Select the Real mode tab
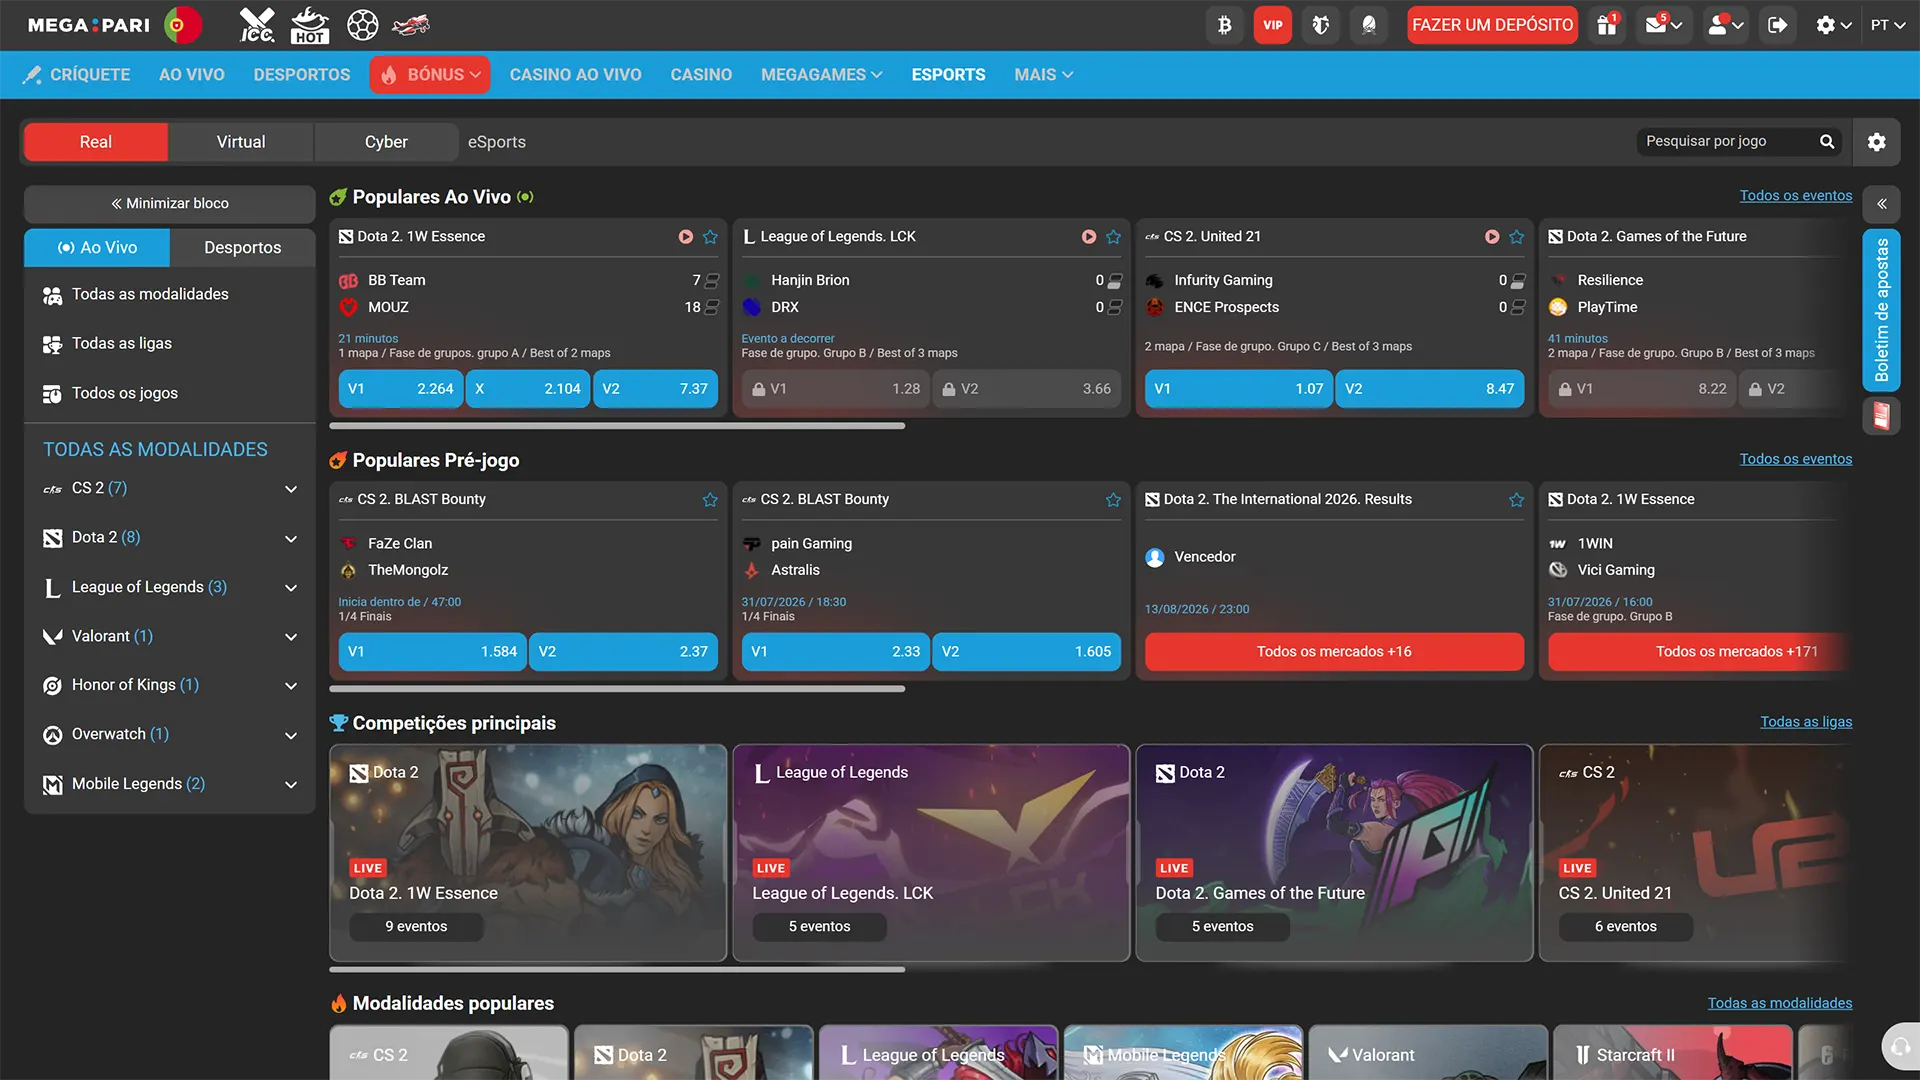 point(96,142)
